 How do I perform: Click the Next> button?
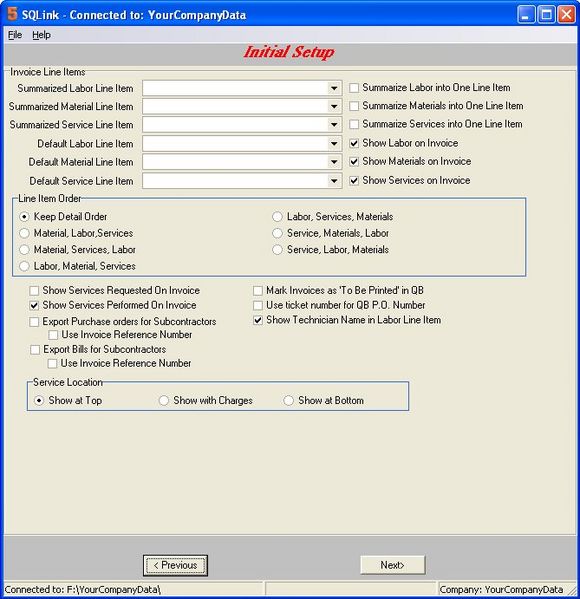click(392, 565)
